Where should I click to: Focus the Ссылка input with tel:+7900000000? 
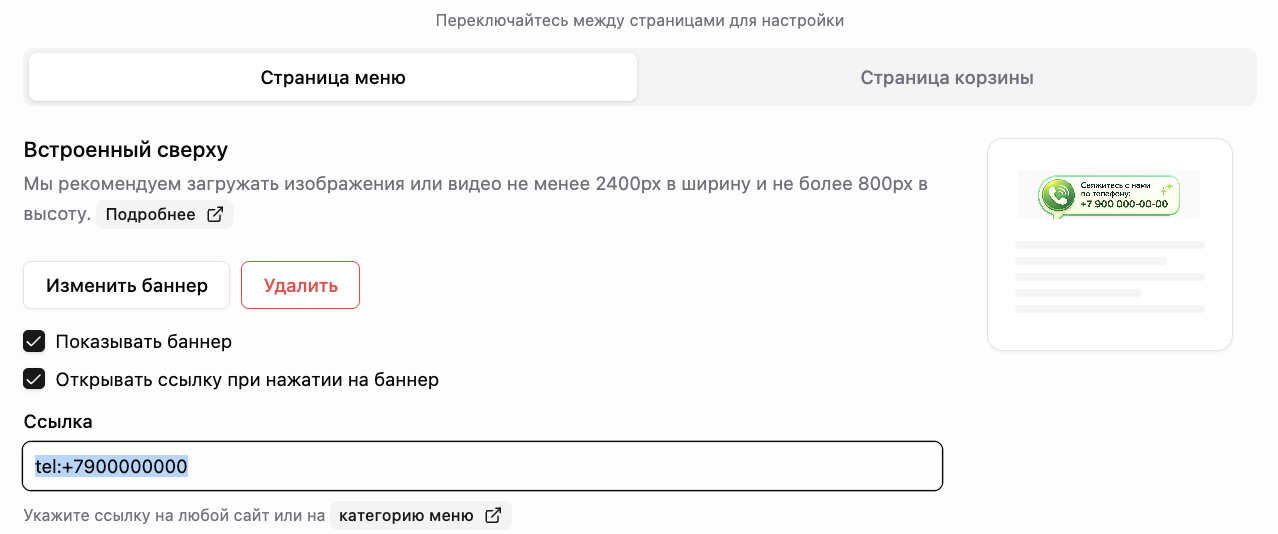[x=482, y=466]
